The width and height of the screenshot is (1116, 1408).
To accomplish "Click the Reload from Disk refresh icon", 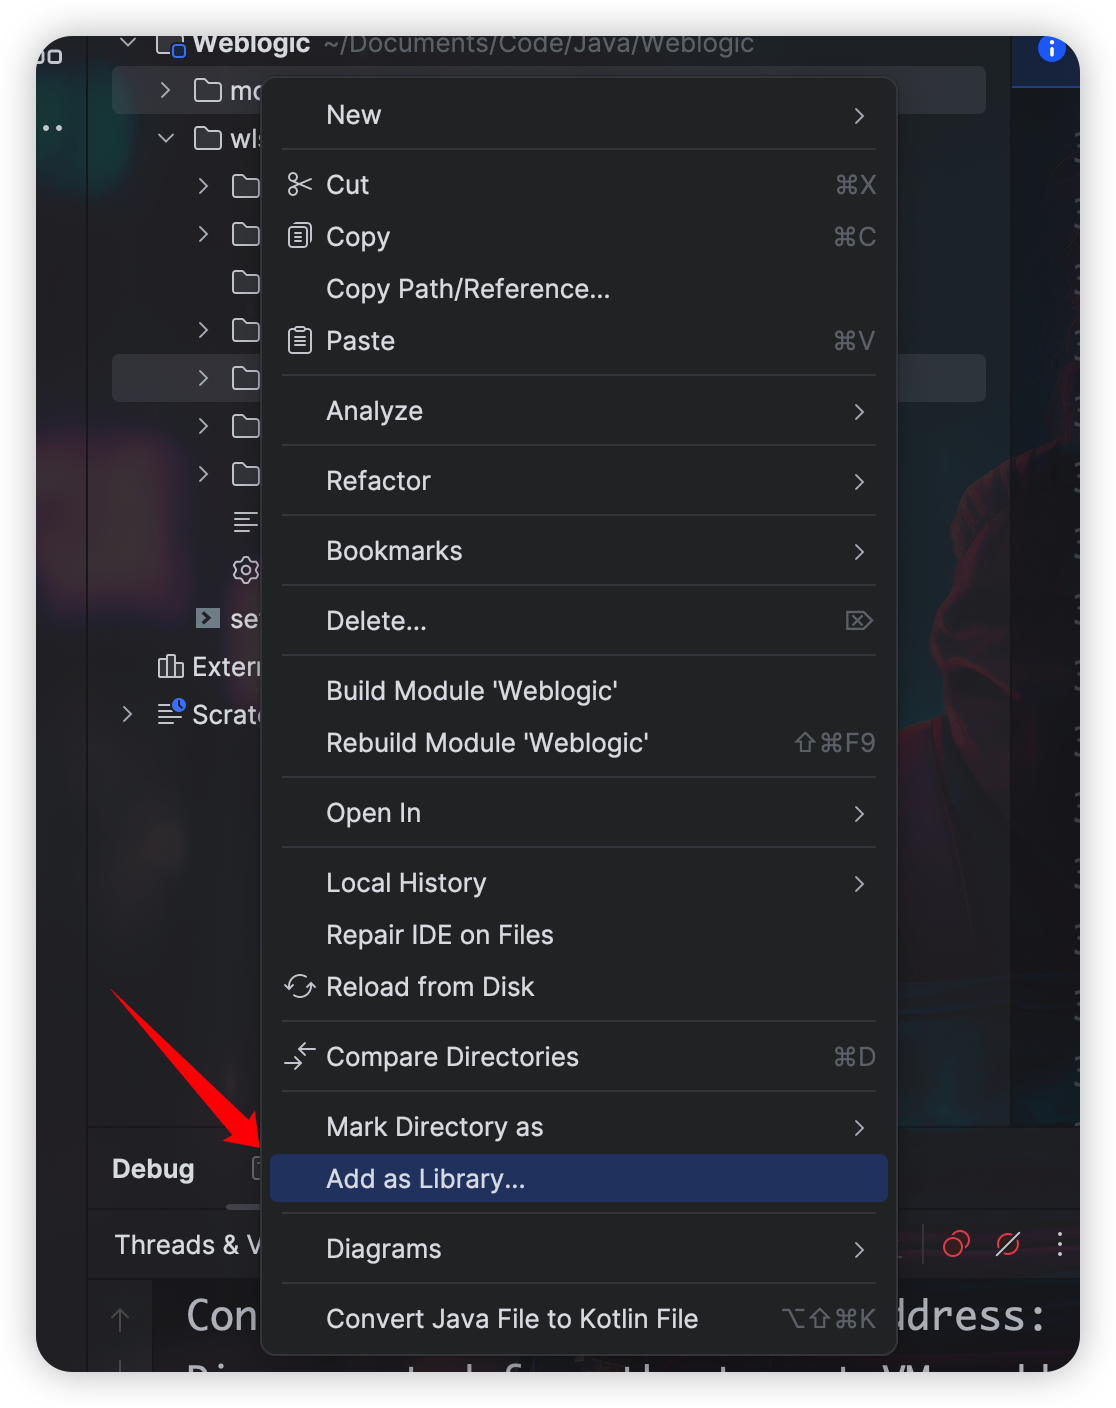I will tap(299, 987).
